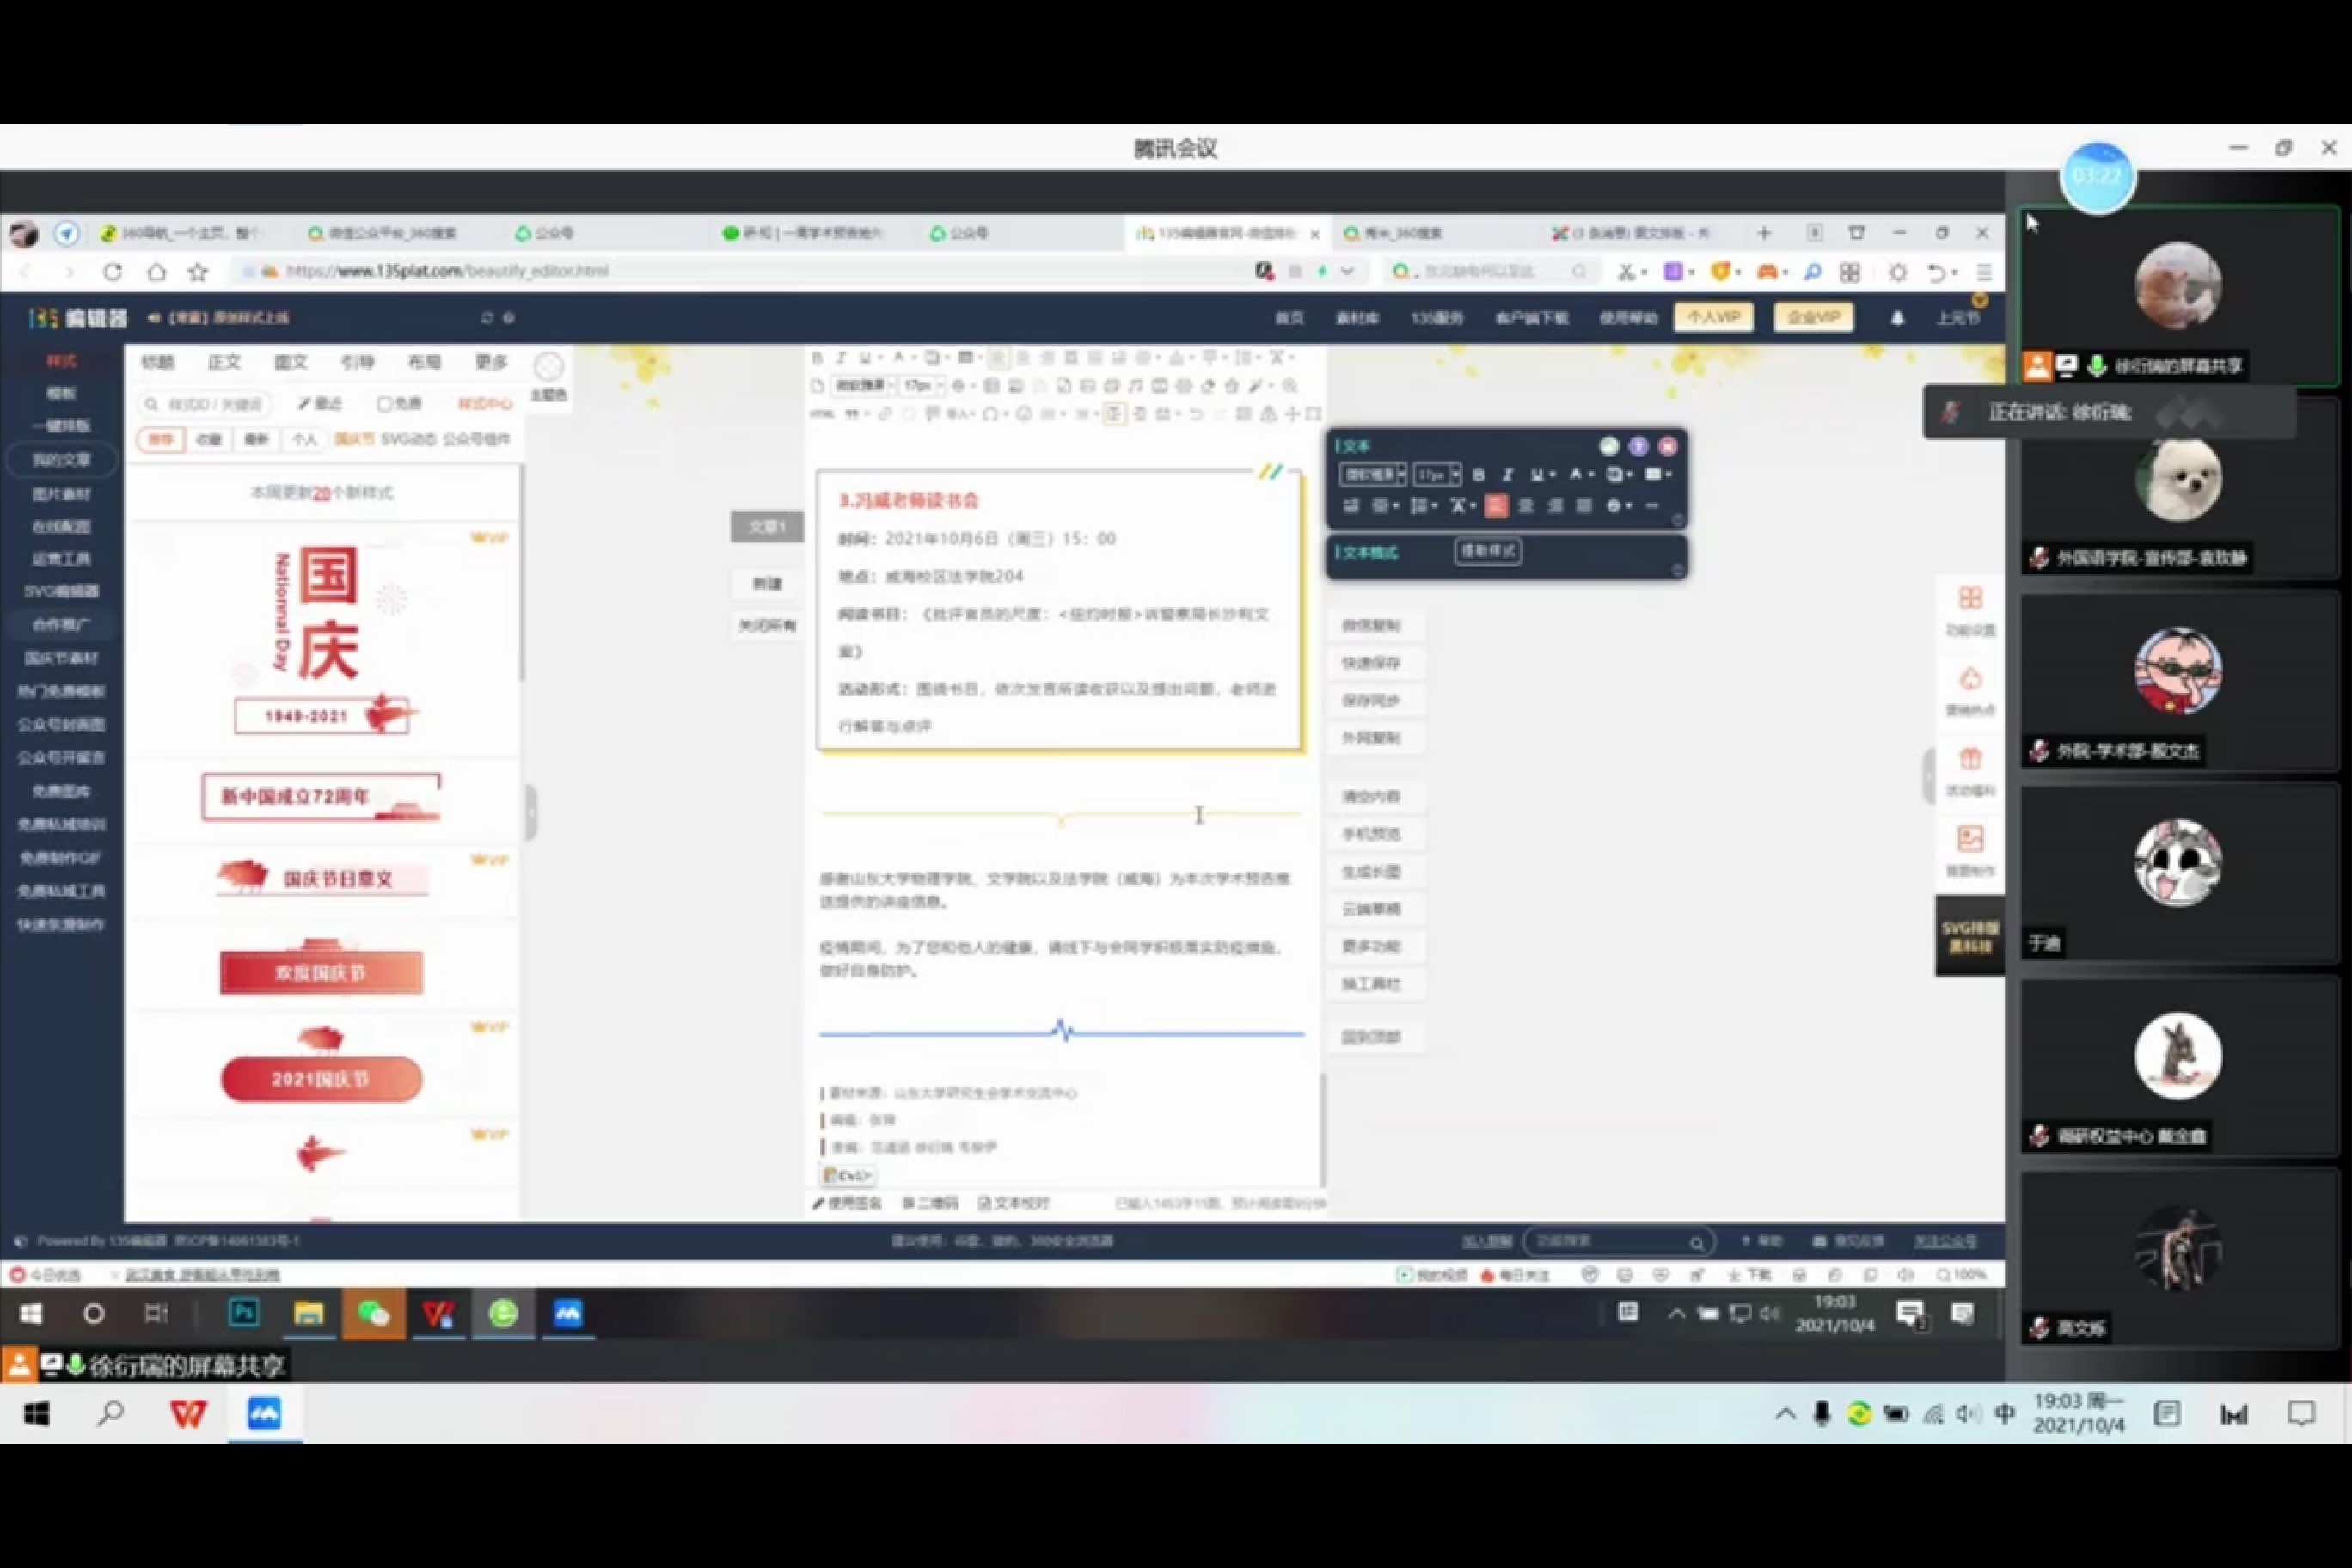The width and height of the screenshot is (2352, 1568).
Task: Open the font family dropdown in the 文本 panel
Action: pyautogui.click(x=1373, y=475)
